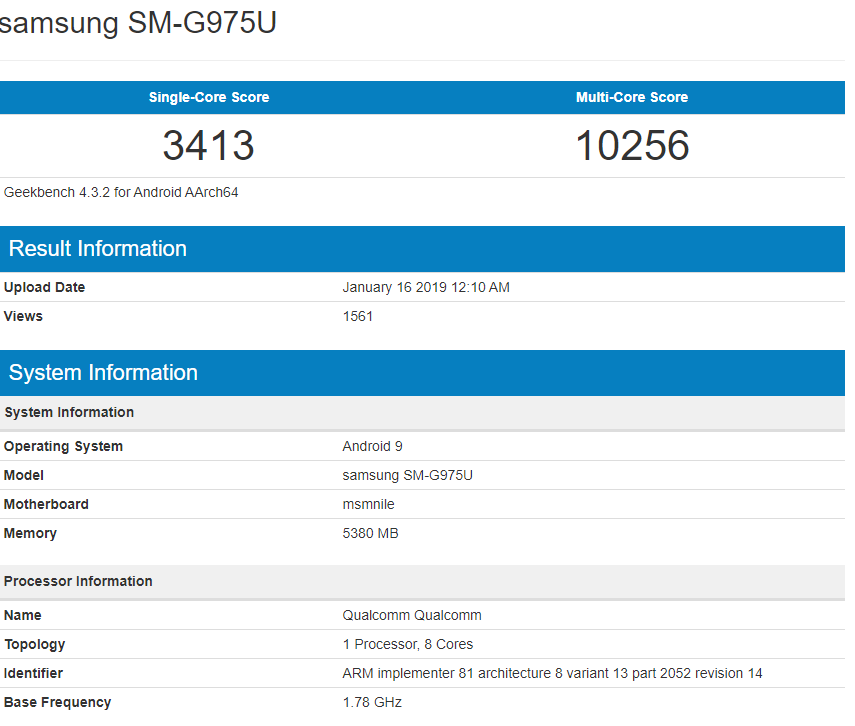Image resolution: width=855 pixels, height=726 pixels.
Task: Click the Android 9 value
Action: pos(372,446)
